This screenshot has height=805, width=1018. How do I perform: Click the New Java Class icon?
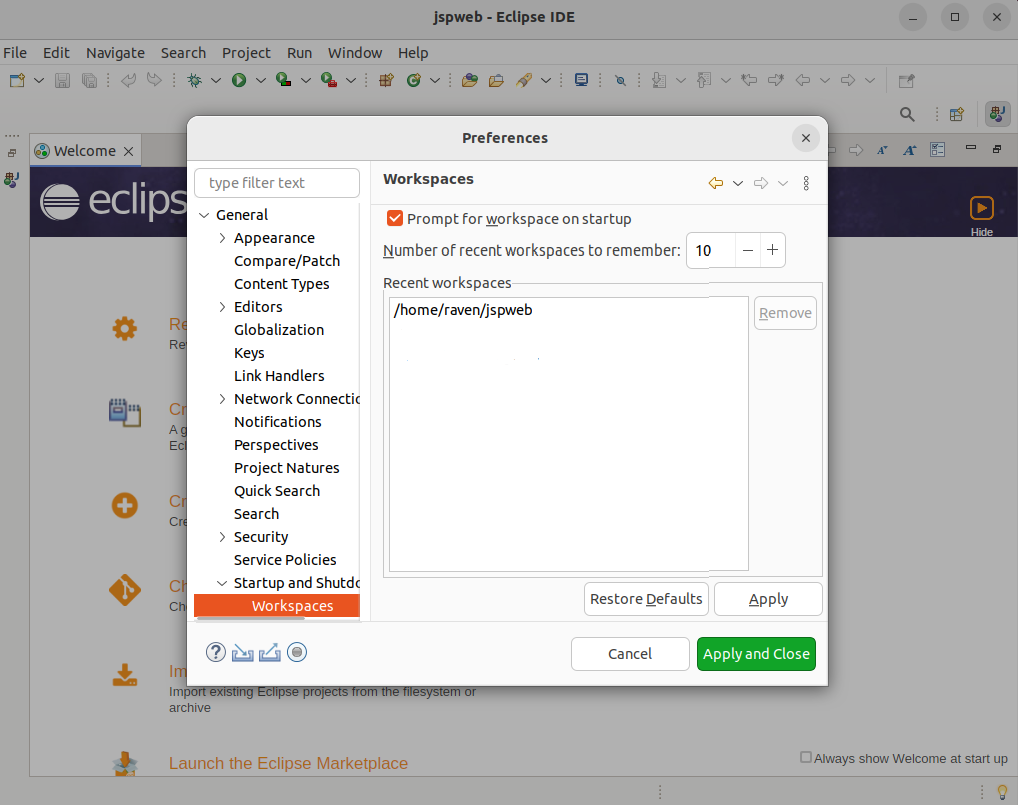[x=414, y=80]
